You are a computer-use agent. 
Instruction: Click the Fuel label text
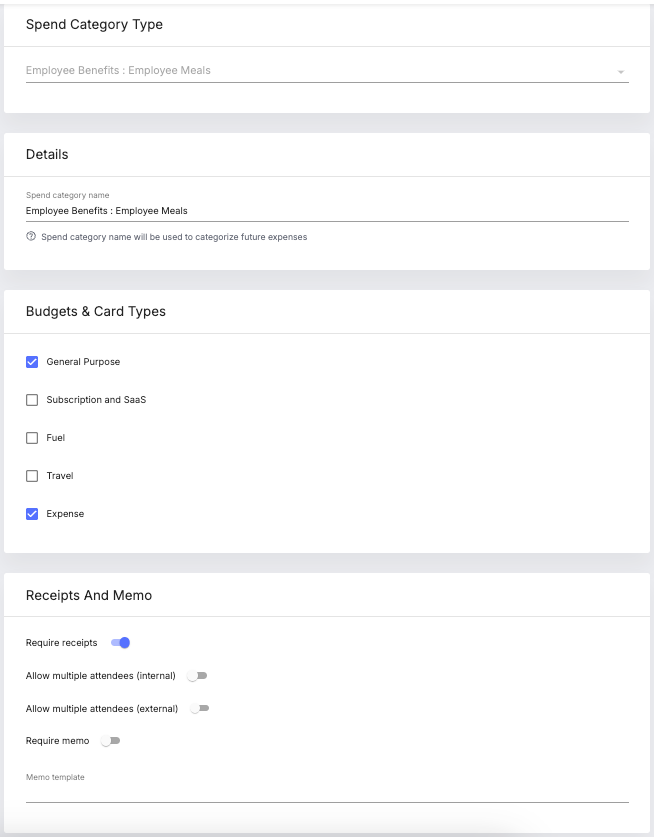click(56, 438)
